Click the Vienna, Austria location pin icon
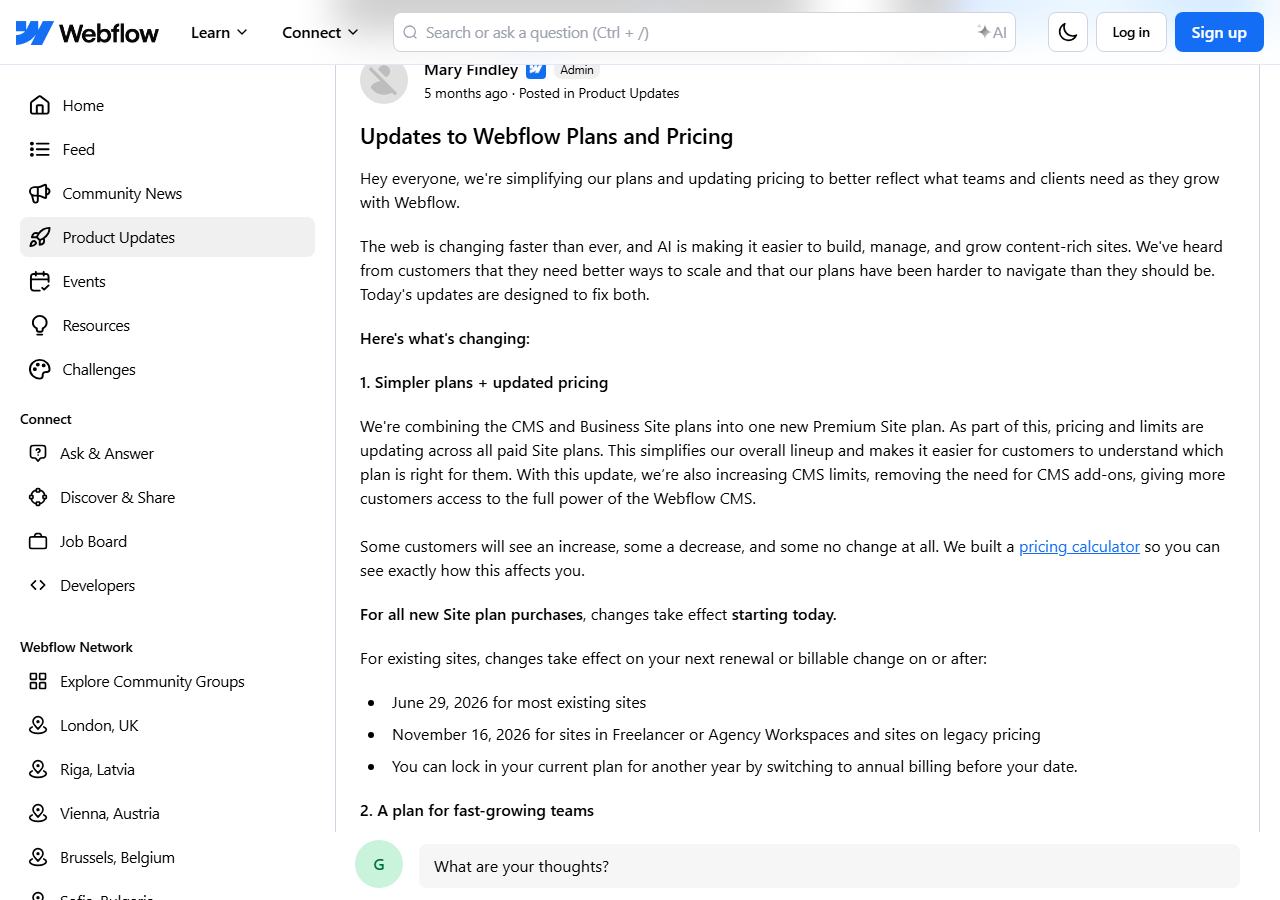The height and width of the screenshot is (900, 1280). pyautogui.click(x=38, y=813)
